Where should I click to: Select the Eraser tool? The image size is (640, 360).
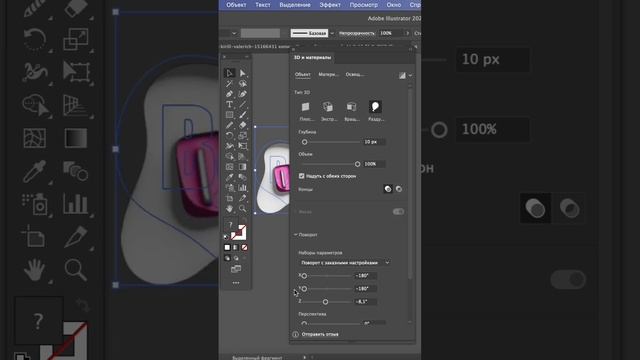tap(242, 125)
